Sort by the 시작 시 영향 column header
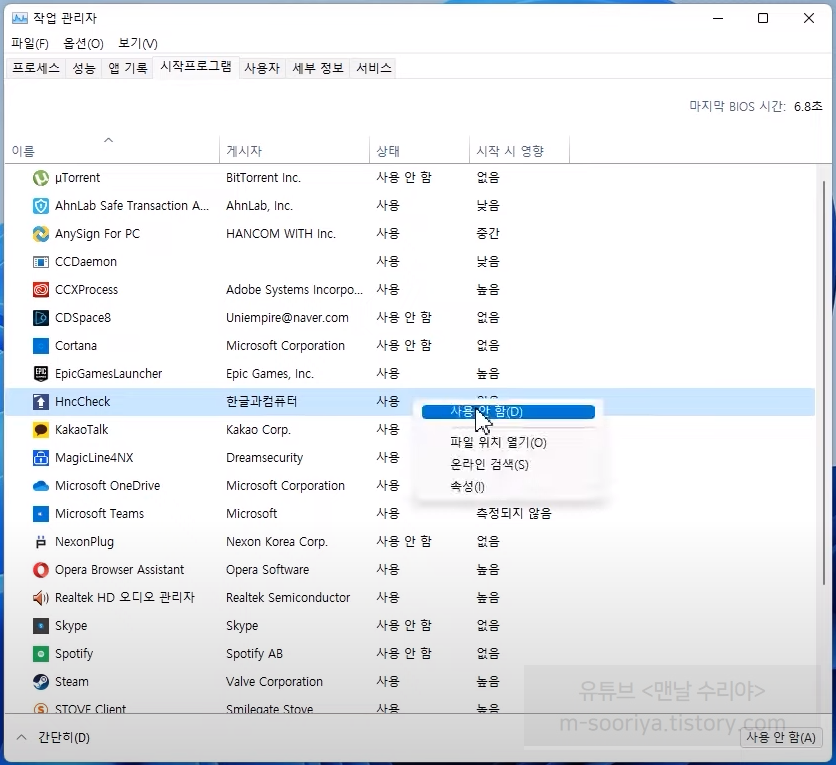836x765 pixels. tap(519, 151)
